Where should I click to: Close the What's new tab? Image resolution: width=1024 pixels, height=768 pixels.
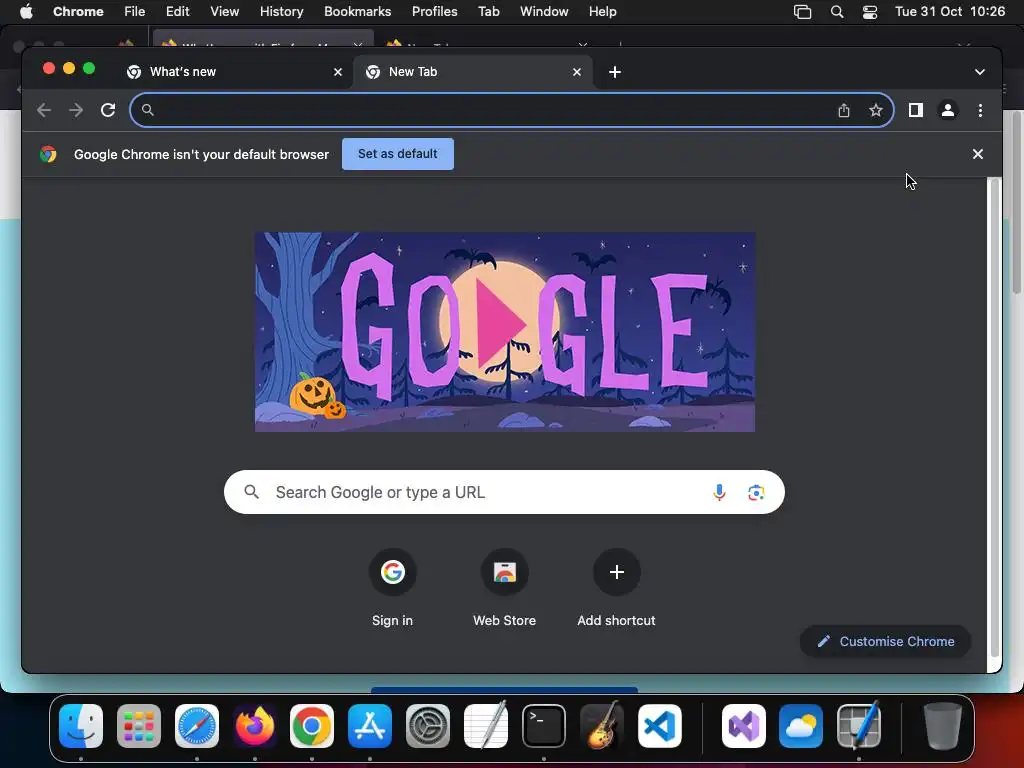click(x=338, y=72)
